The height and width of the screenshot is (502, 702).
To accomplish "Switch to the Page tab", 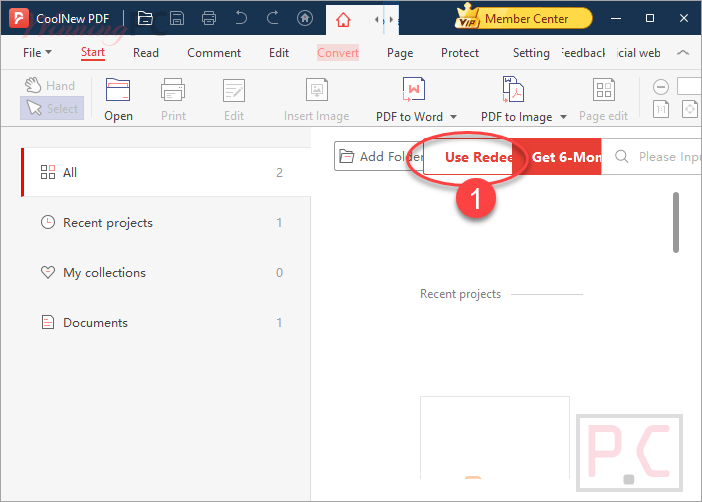I will click(x=400, y=53).
